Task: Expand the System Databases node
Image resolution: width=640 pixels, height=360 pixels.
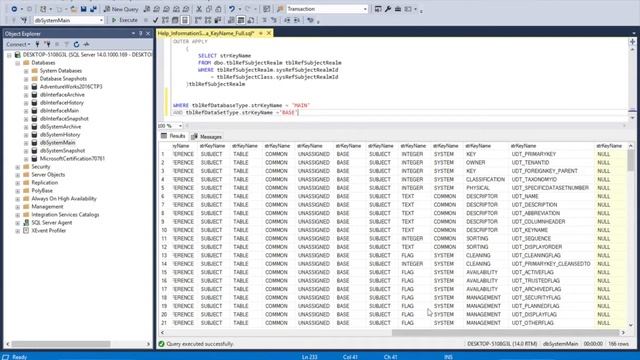Action: point(26,71)
